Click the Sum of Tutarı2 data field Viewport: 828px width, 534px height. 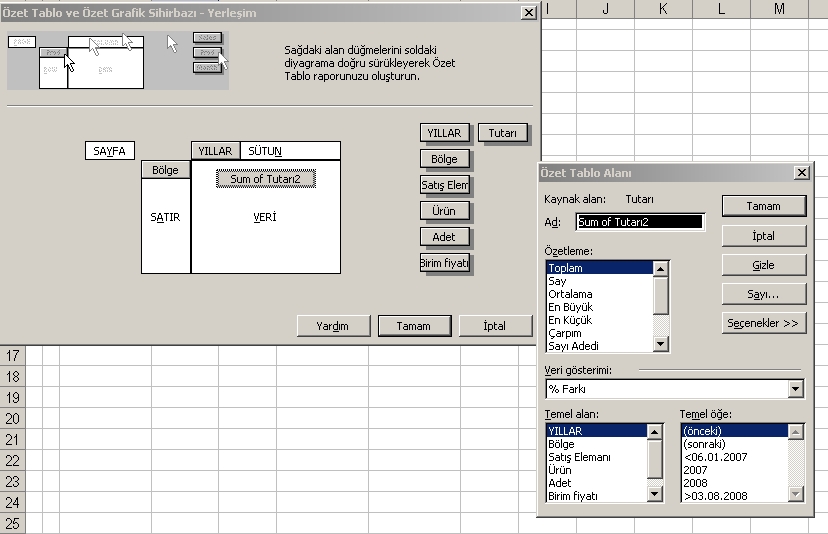tap(265, 179)
